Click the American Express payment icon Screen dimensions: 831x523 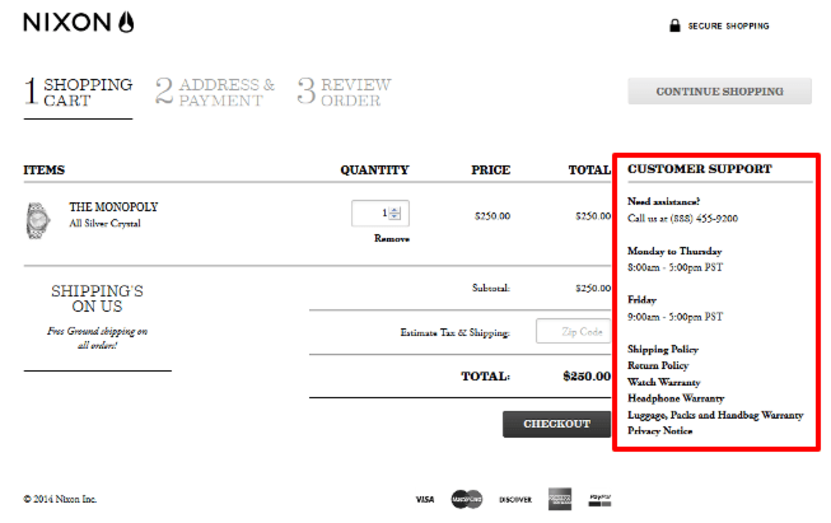click(560, 499)
